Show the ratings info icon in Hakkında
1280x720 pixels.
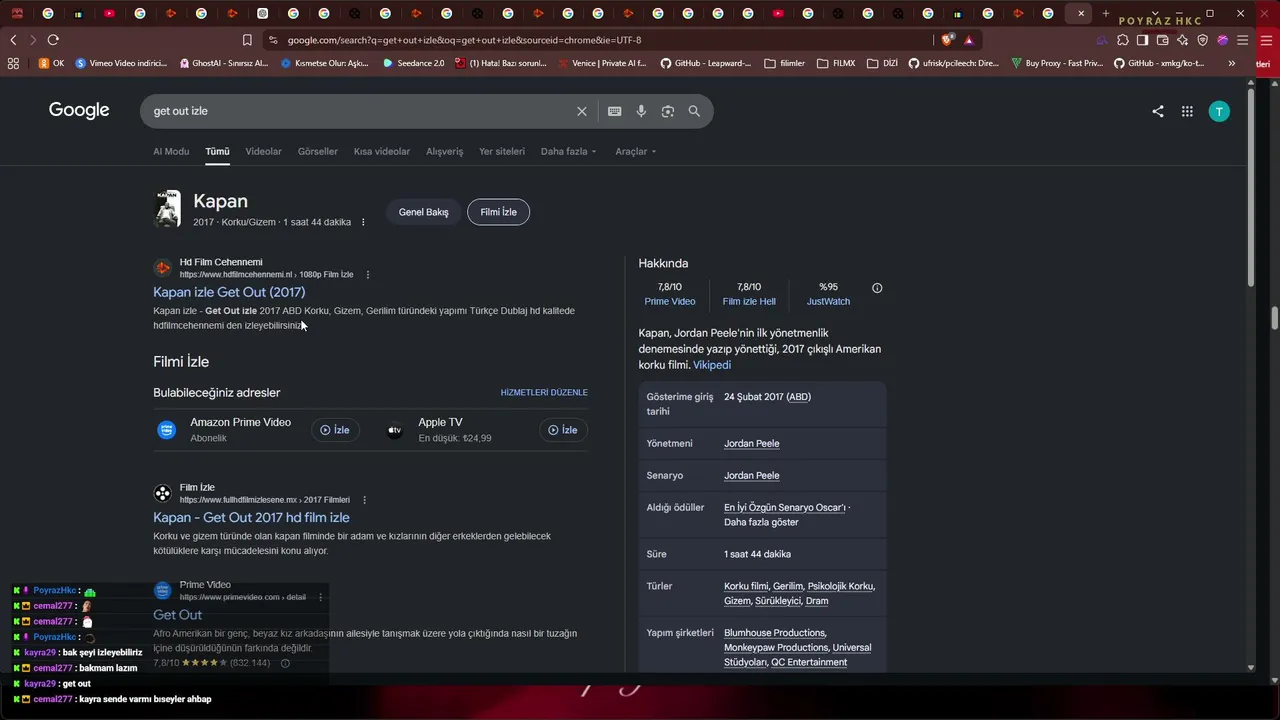tap(877, 288)
